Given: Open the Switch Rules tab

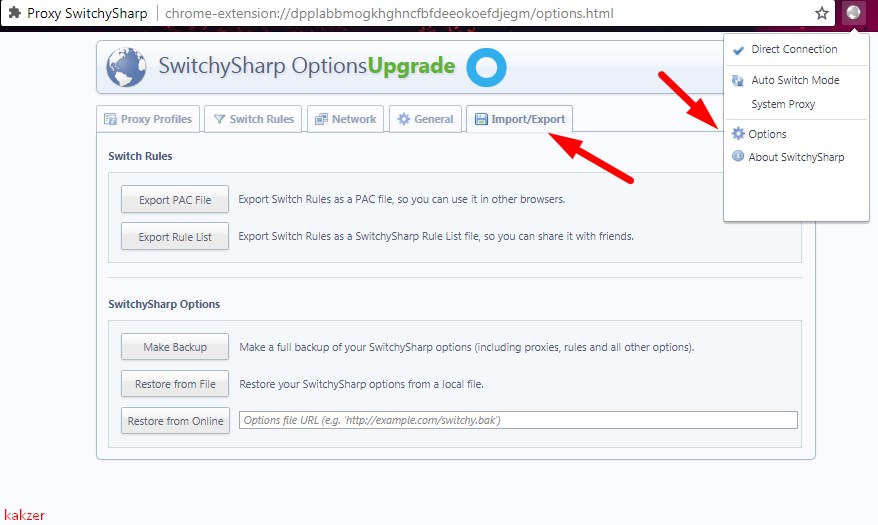Looking at the screenshot, I should [253, 119].
